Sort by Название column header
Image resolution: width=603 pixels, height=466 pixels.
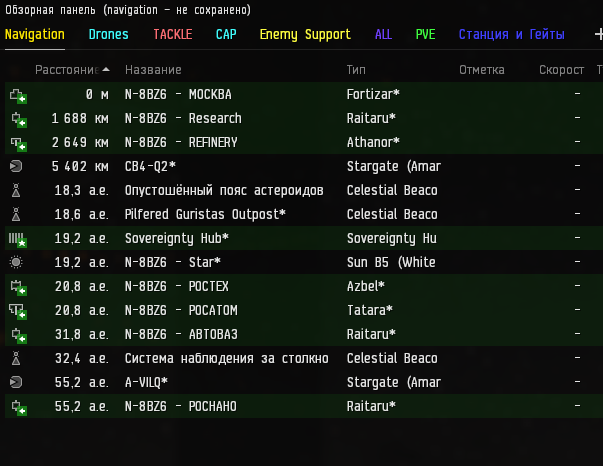point(153,70)
